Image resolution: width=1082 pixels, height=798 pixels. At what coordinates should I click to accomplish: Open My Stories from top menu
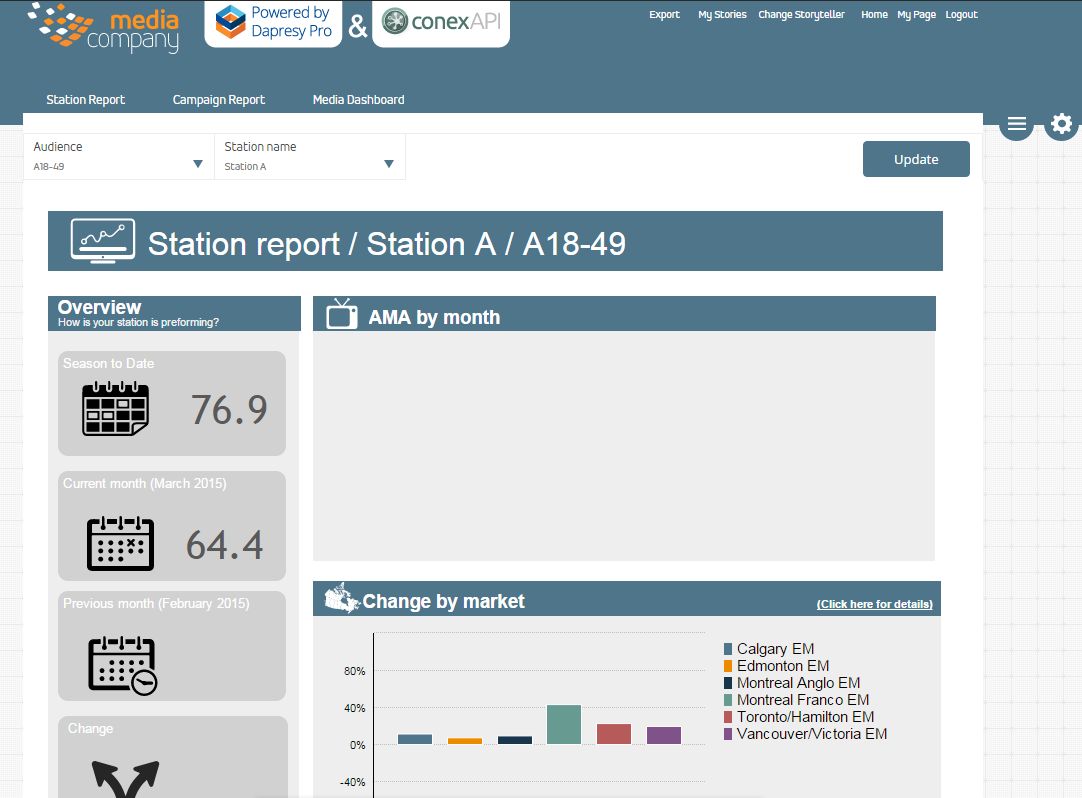click(x=722, y=14)
